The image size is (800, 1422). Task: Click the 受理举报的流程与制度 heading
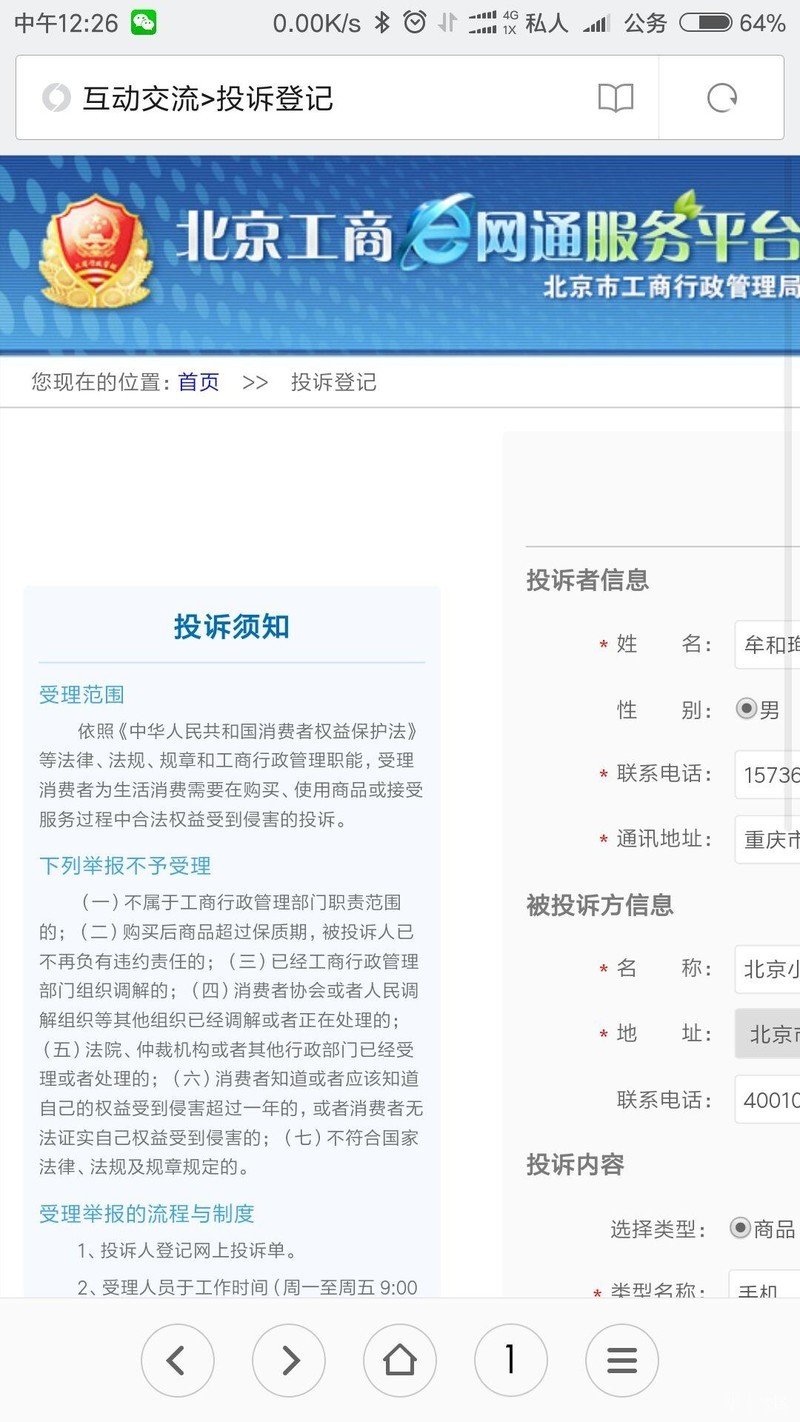(x=147, y=1213)
